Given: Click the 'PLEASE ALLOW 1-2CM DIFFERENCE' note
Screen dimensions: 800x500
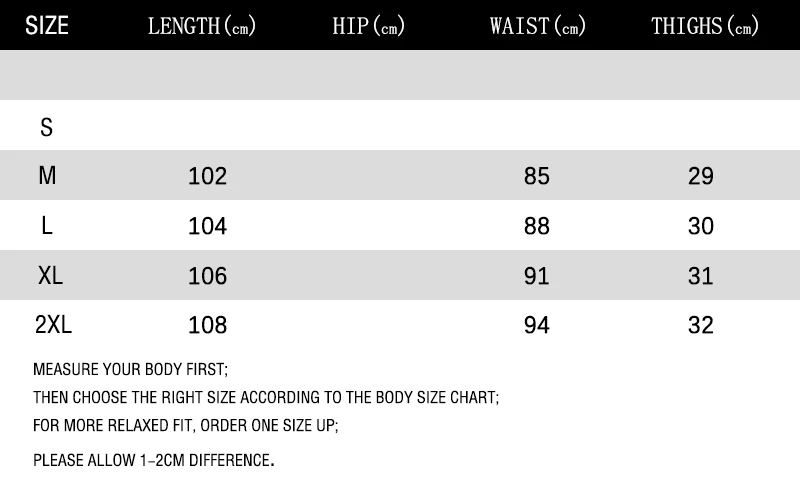Looking at the screenshot, I should pyautogui.click(x=154, y=460).
